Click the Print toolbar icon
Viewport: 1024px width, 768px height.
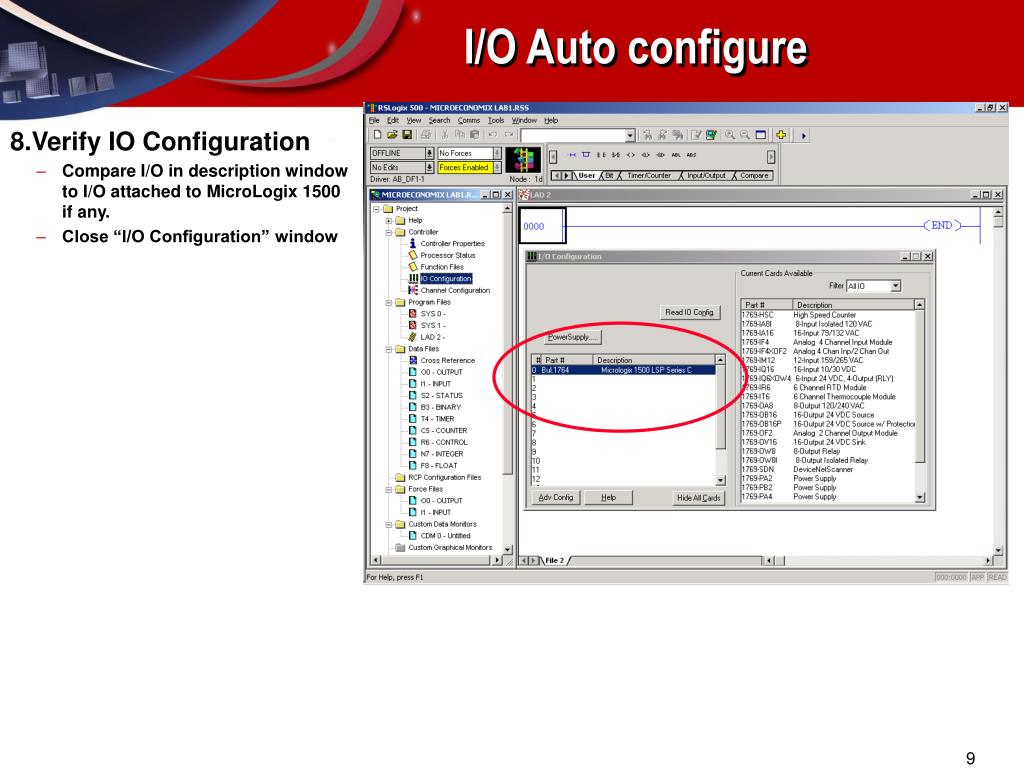[x=426, y=135]
